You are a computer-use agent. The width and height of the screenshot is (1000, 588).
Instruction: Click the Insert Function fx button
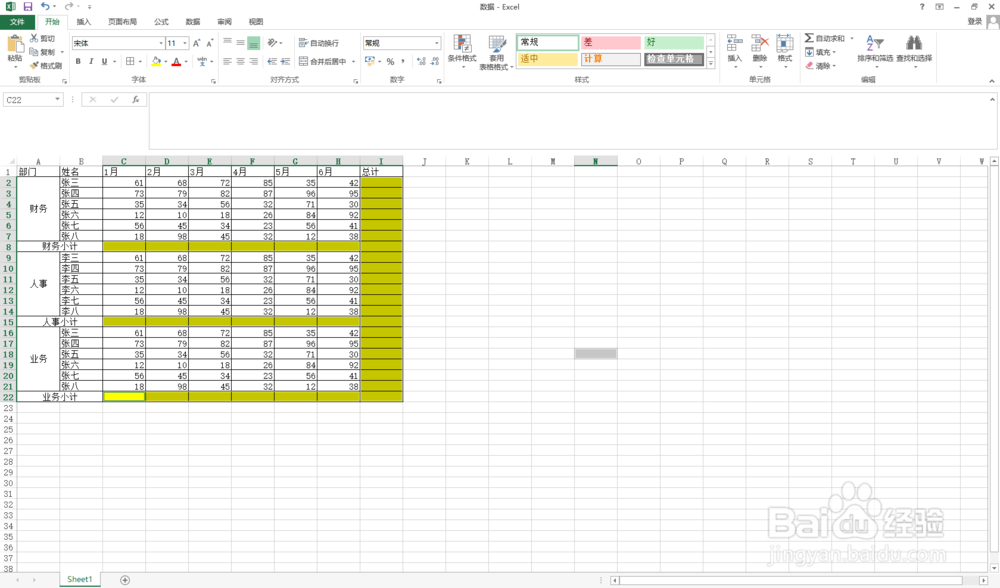click(x=135, y=99)
